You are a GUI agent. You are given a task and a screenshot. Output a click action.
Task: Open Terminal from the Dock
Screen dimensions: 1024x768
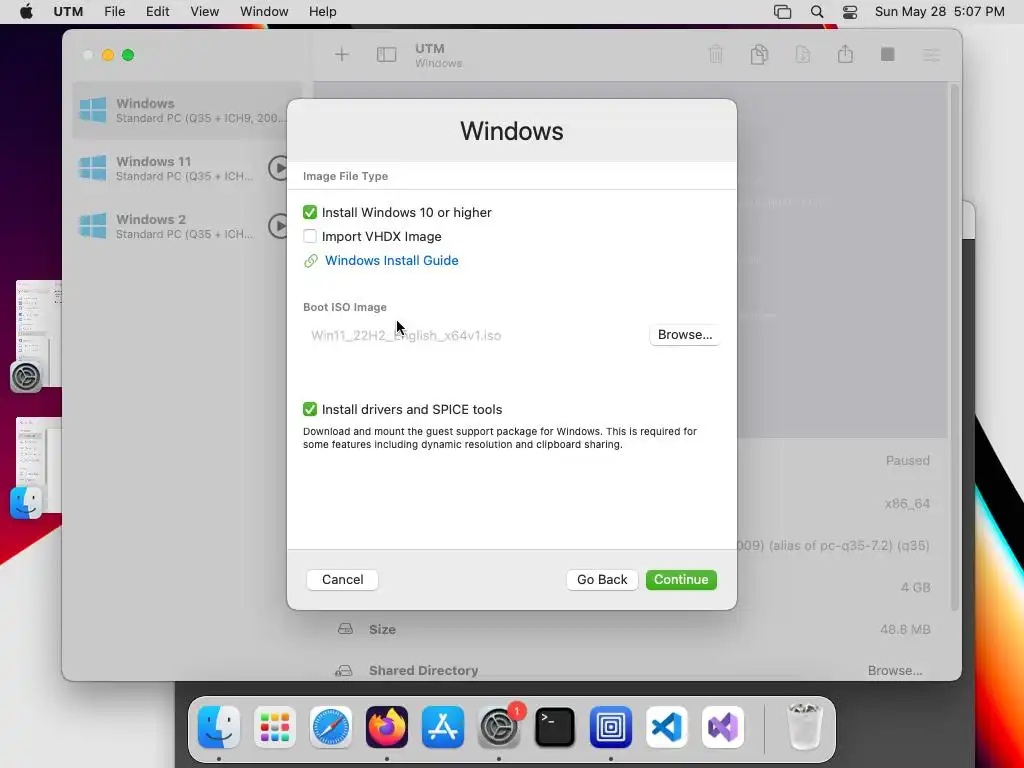coord(554,727)
